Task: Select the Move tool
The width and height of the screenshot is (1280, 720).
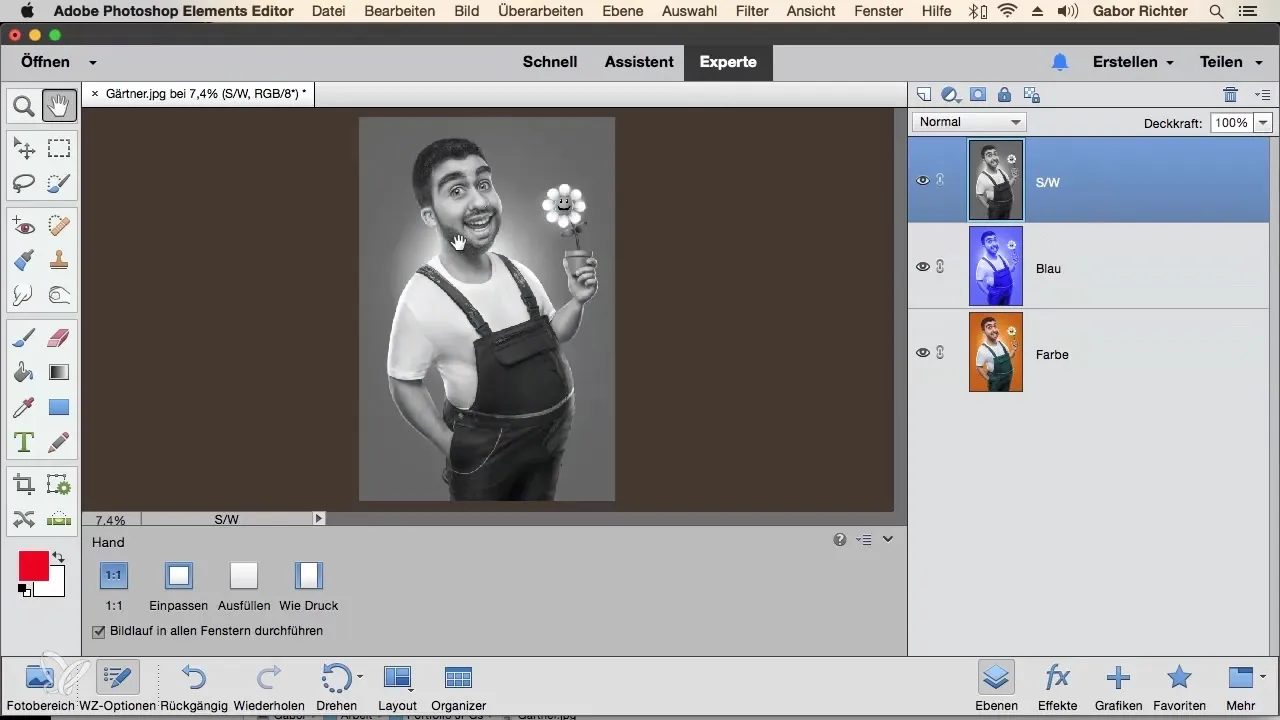Action: click(x=24, y=149)
